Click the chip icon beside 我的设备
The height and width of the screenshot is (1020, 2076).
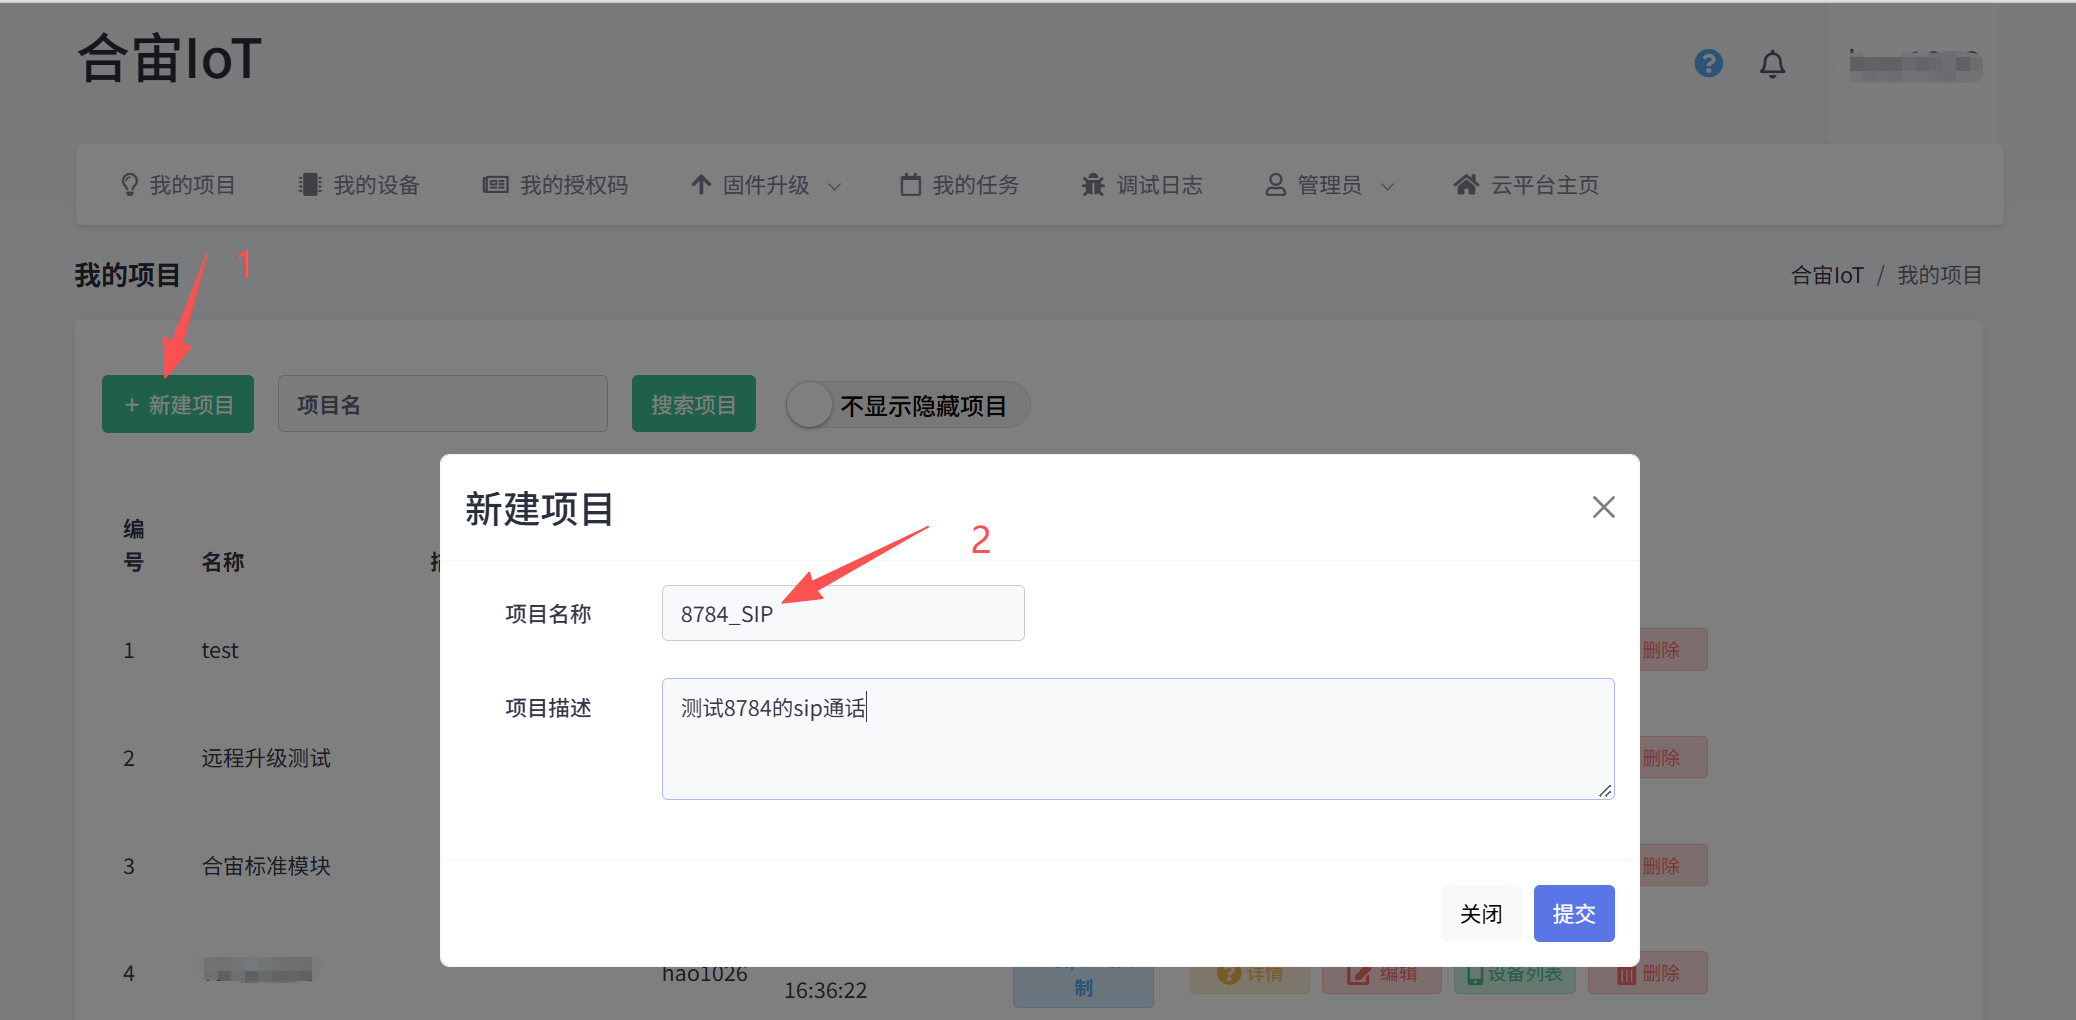310,185
